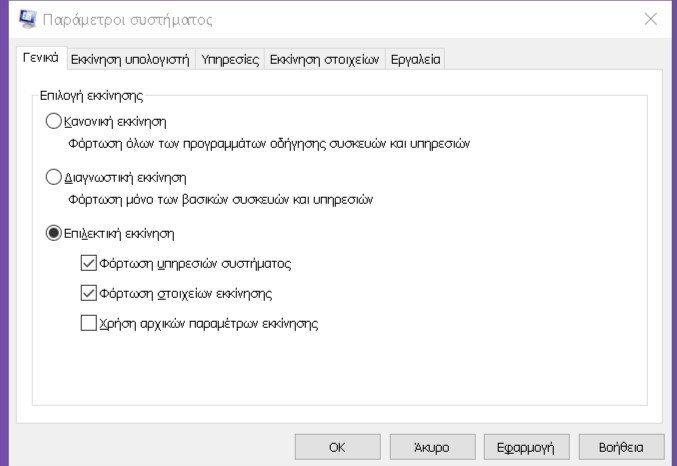Enable Χρήση αρχικών παραμέτρων εκκίνησης

point(89,323)
